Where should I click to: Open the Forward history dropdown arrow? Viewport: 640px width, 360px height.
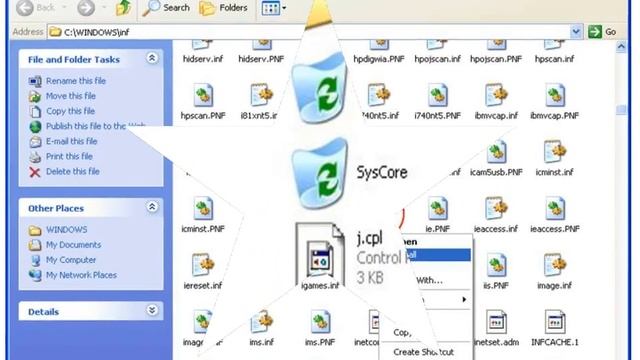pyautogui.click(x=104, y=7)
